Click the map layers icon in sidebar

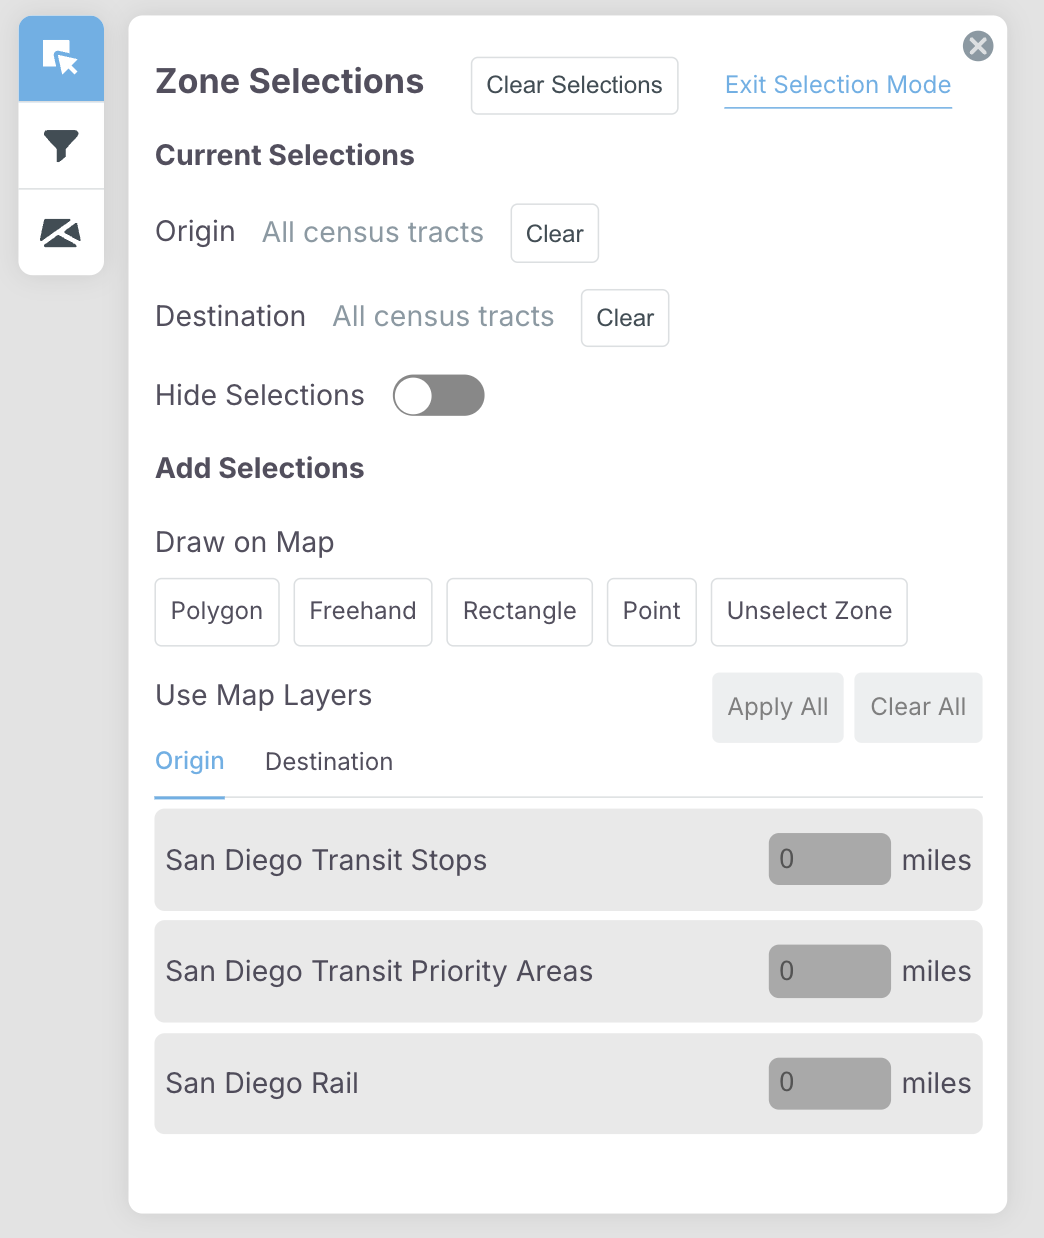click(61, 232)
